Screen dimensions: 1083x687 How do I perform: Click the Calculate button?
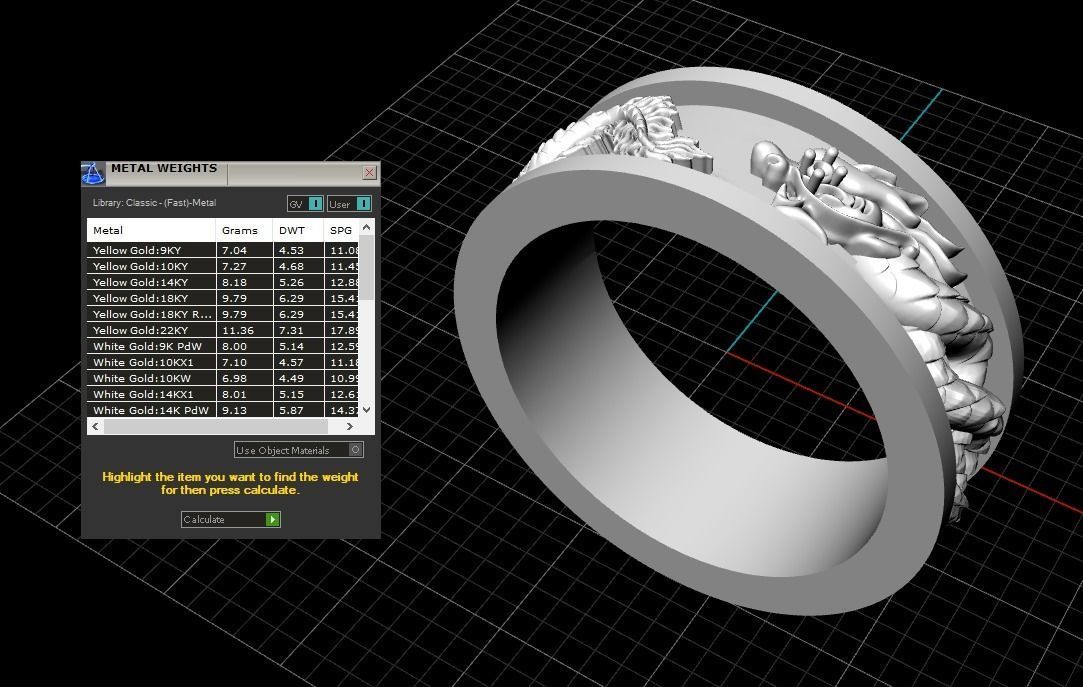(231, 519)
